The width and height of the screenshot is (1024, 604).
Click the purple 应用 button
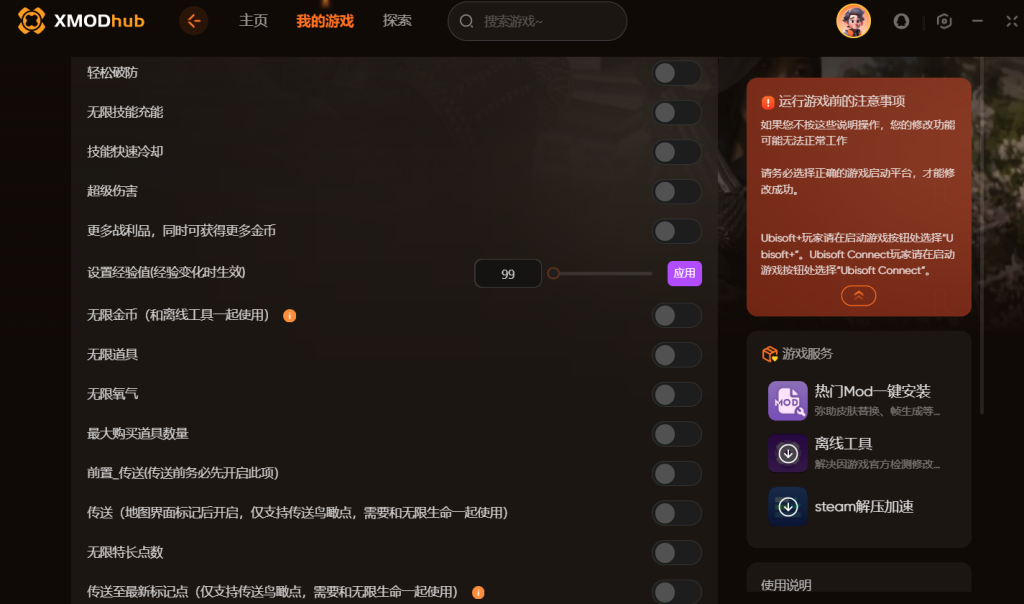click(684, 274)
